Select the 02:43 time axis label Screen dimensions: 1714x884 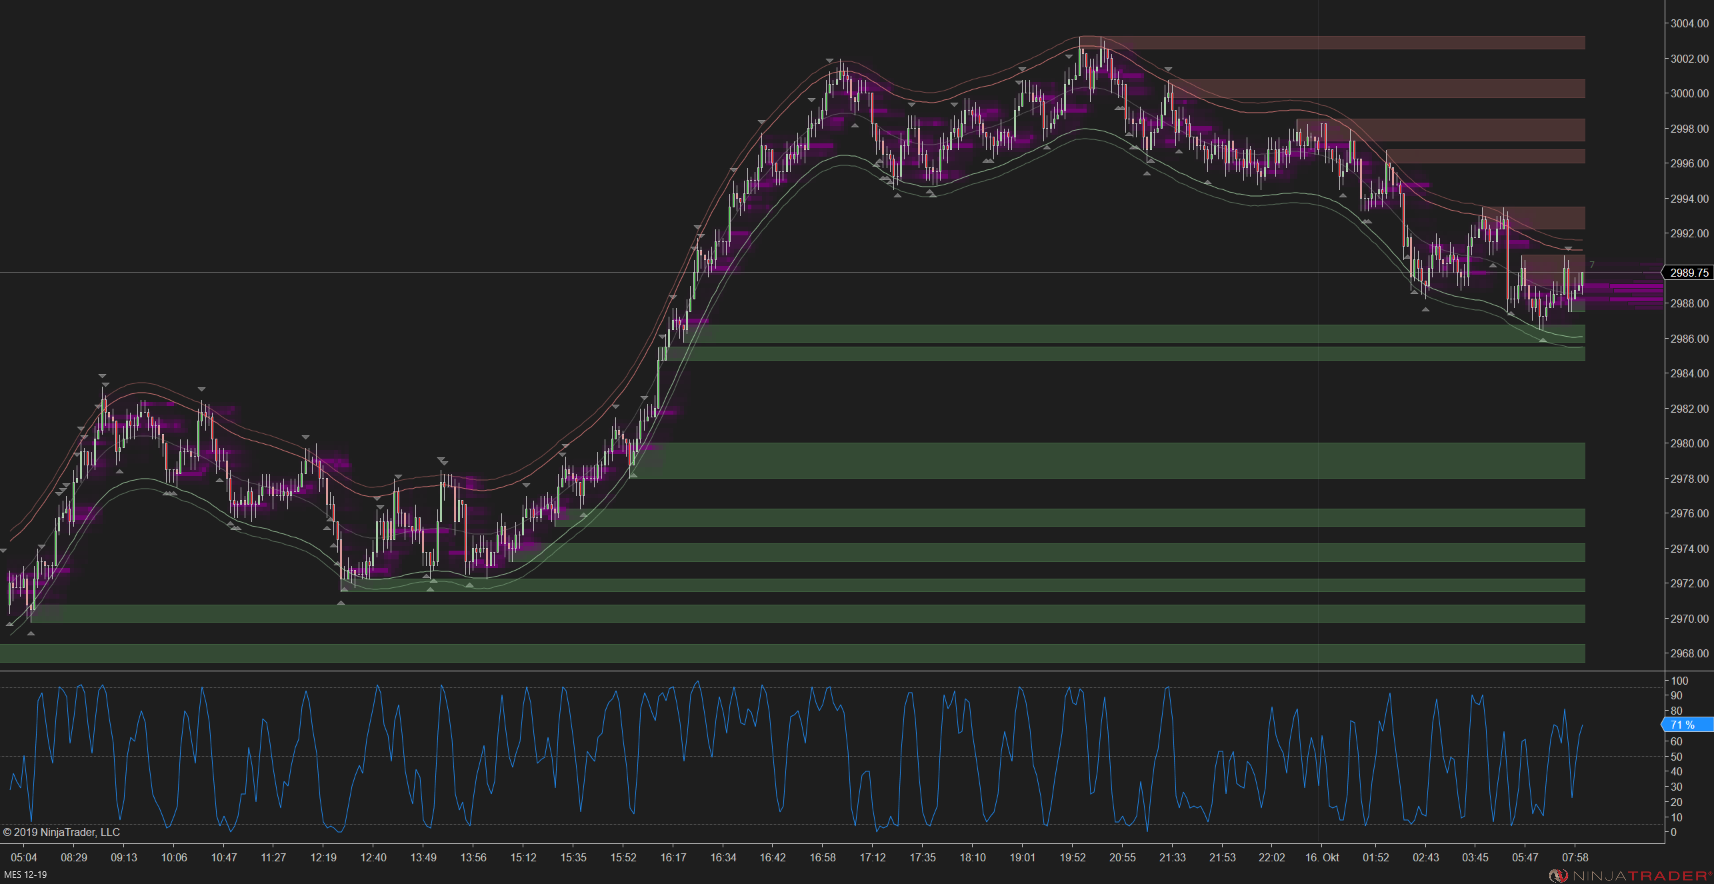click(1426, 857)
